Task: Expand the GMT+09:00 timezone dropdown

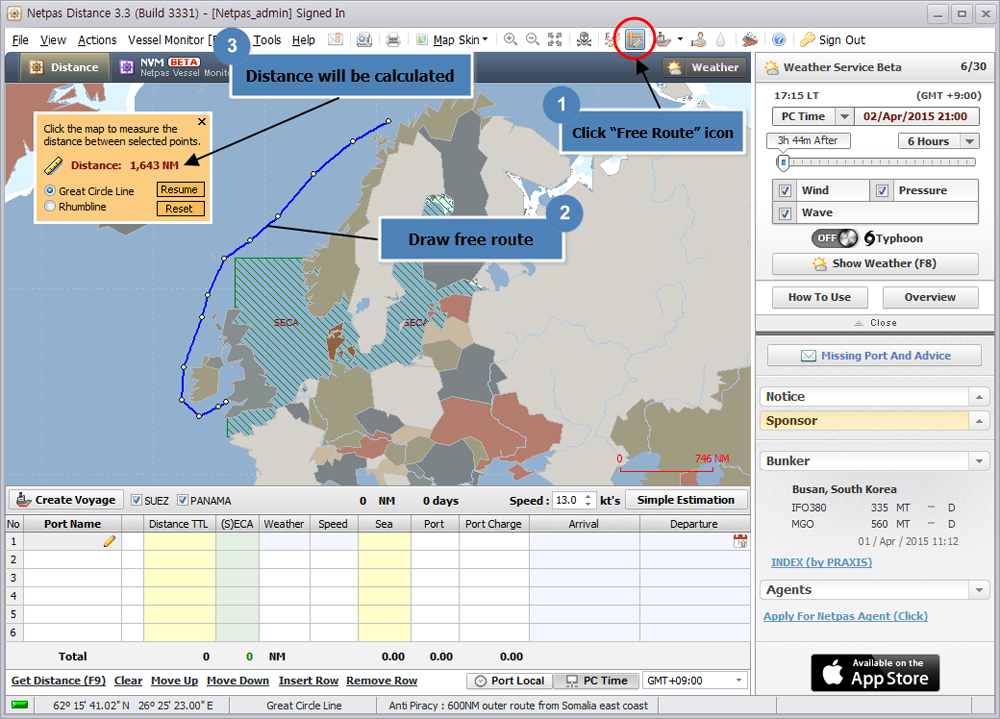Action: click(738, 681)
